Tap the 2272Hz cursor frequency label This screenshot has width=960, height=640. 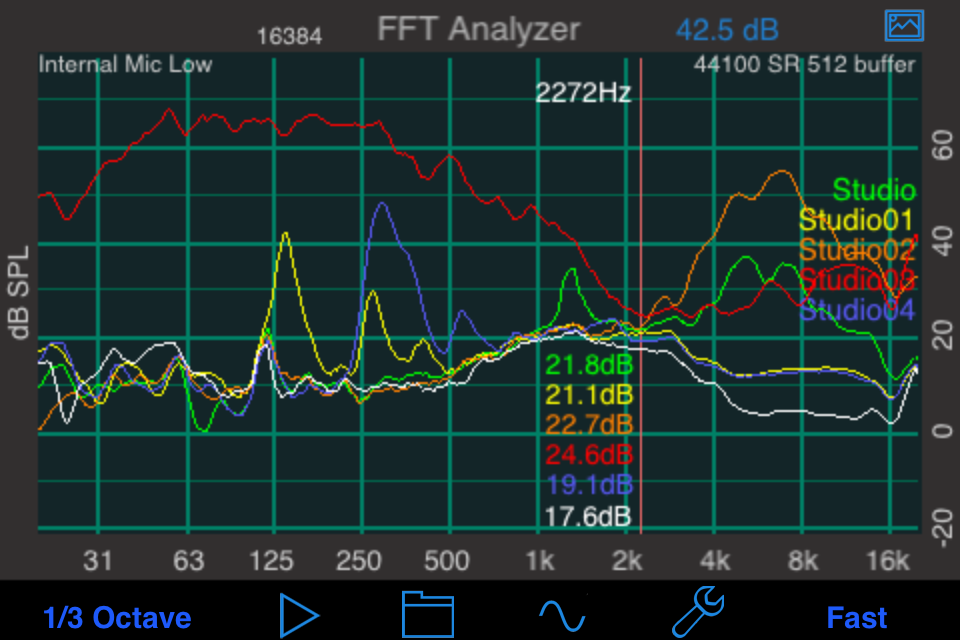click(x=583, y=93)
